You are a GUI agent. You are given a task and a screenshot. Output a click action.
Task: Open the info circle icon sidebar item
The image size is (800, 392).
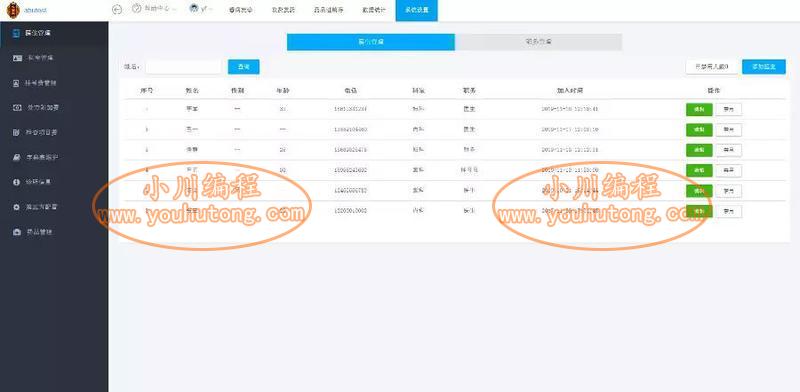[x=17, y=182]
